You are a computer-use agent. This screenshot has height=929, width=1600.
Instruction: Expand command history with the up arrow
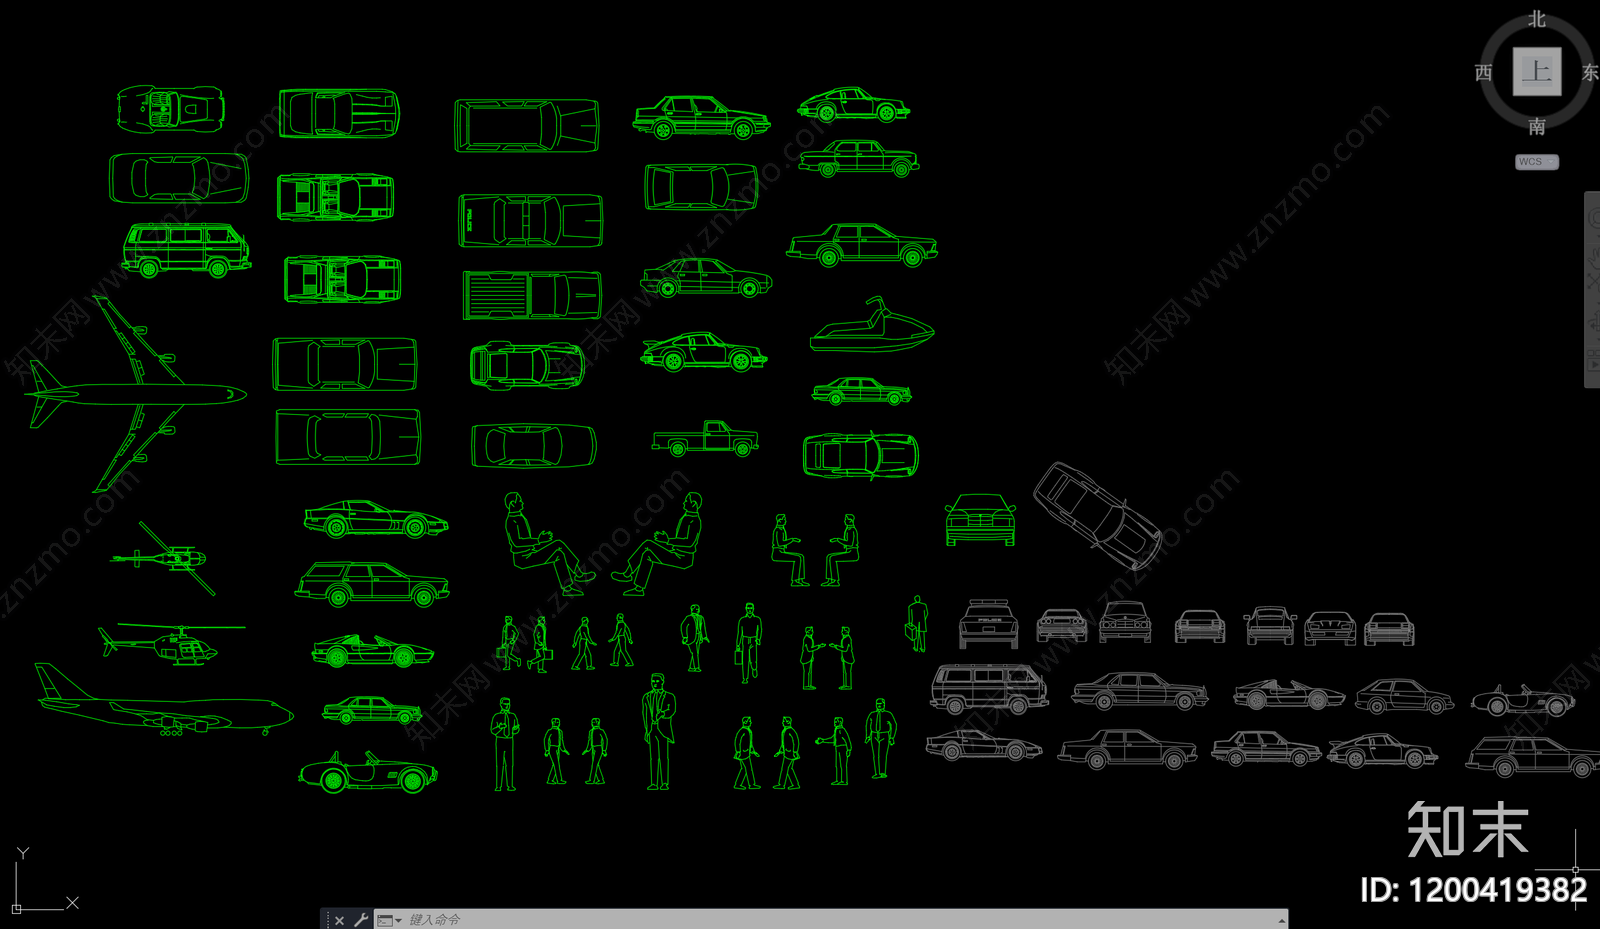[1281, 920]
